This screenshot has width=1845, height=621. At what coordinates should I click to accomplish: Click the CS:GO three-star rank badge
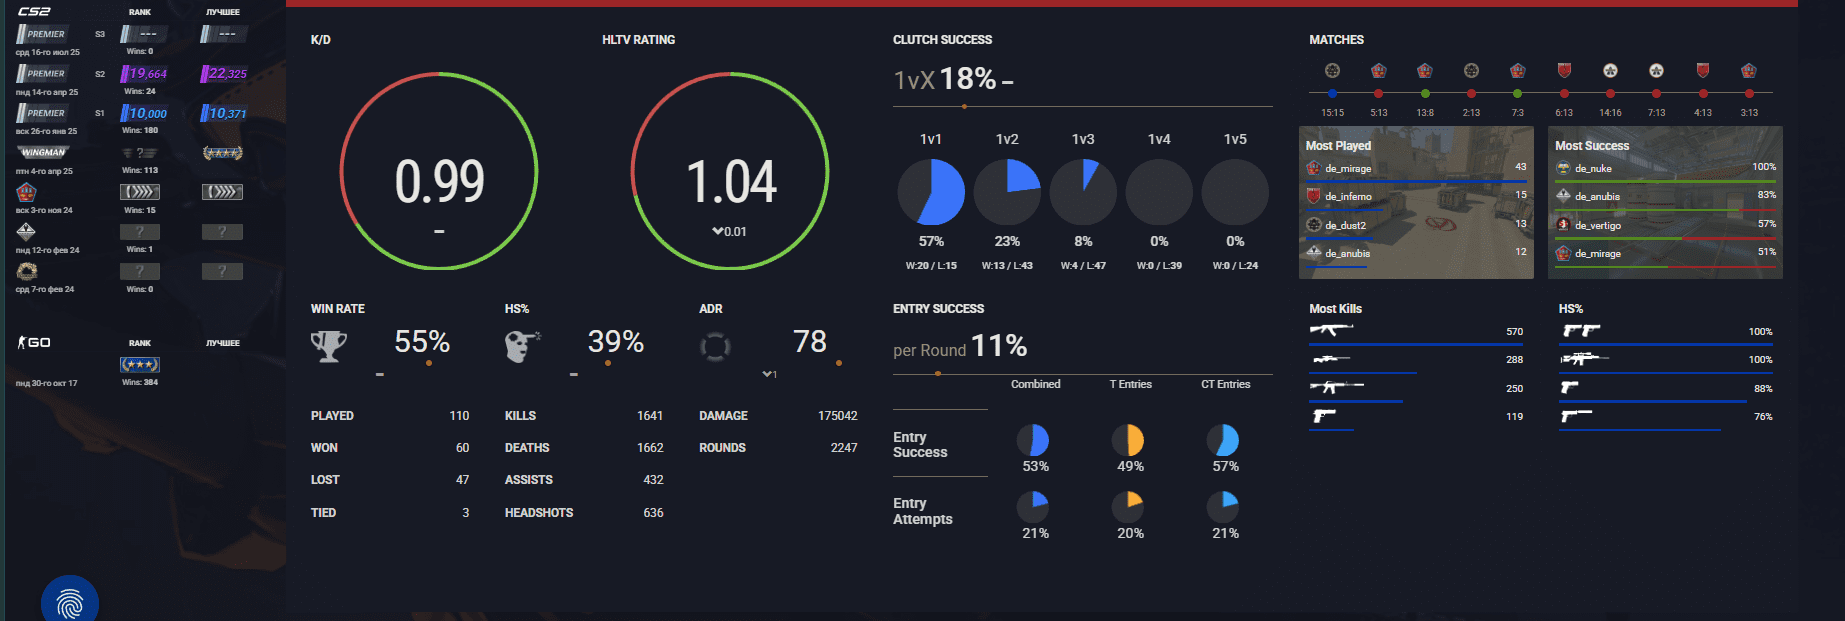[140, 365]
